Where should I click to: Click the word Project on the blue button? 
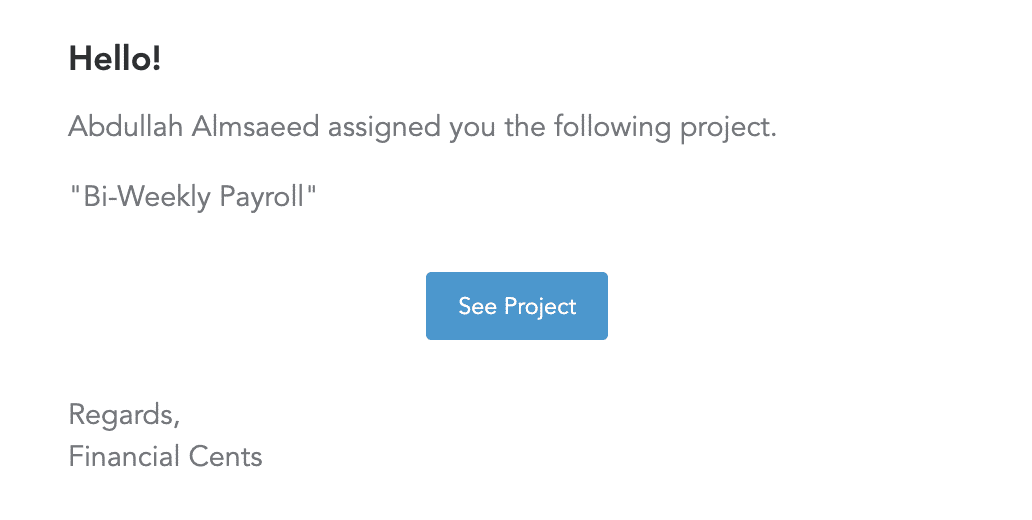tap(540, 307)
